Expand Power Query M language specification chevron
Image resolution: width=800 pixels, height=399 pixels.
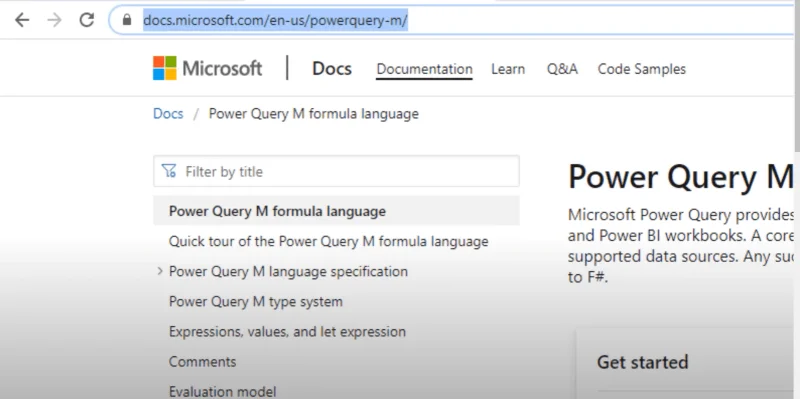[160, 271]
